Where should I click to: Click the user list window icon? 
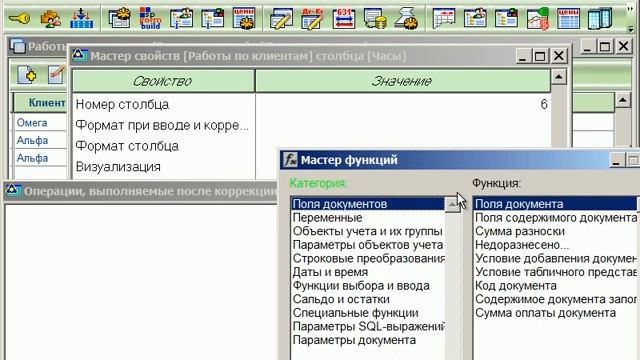(x=475, y=18)
